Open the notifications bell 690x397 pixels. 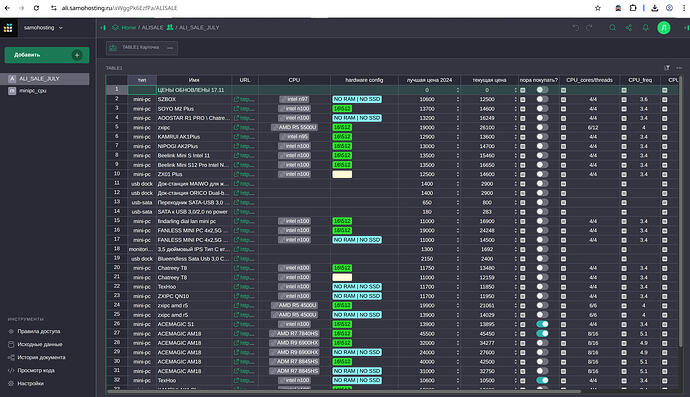pyautogui.click(x=646, y=28)
